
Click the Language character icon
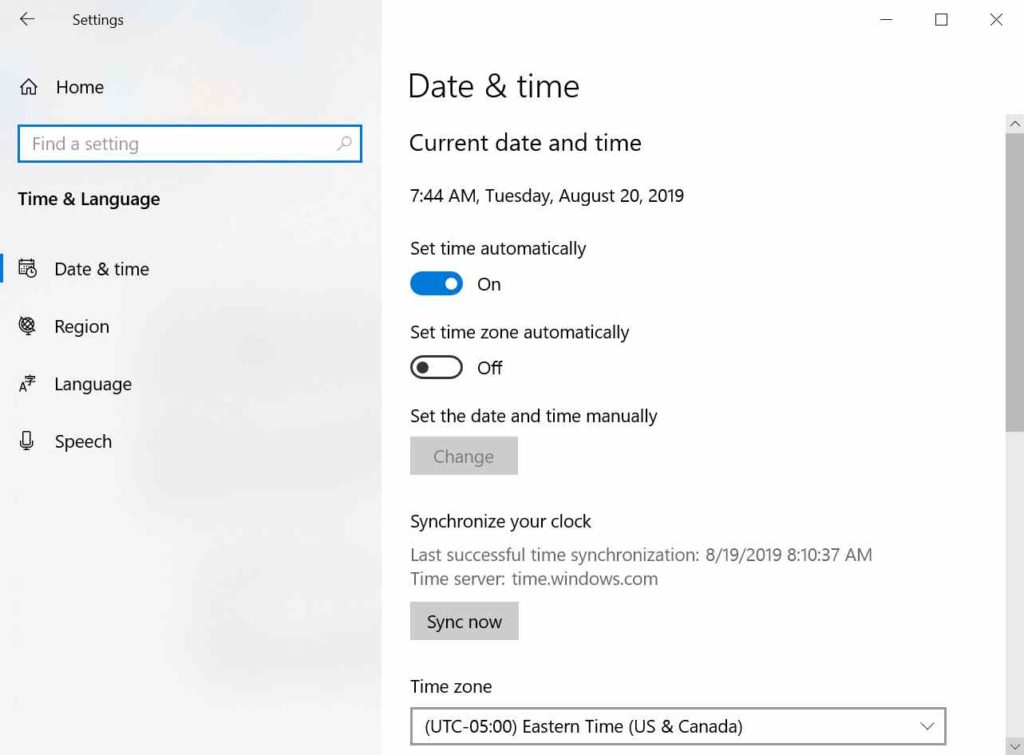point(27,383)
